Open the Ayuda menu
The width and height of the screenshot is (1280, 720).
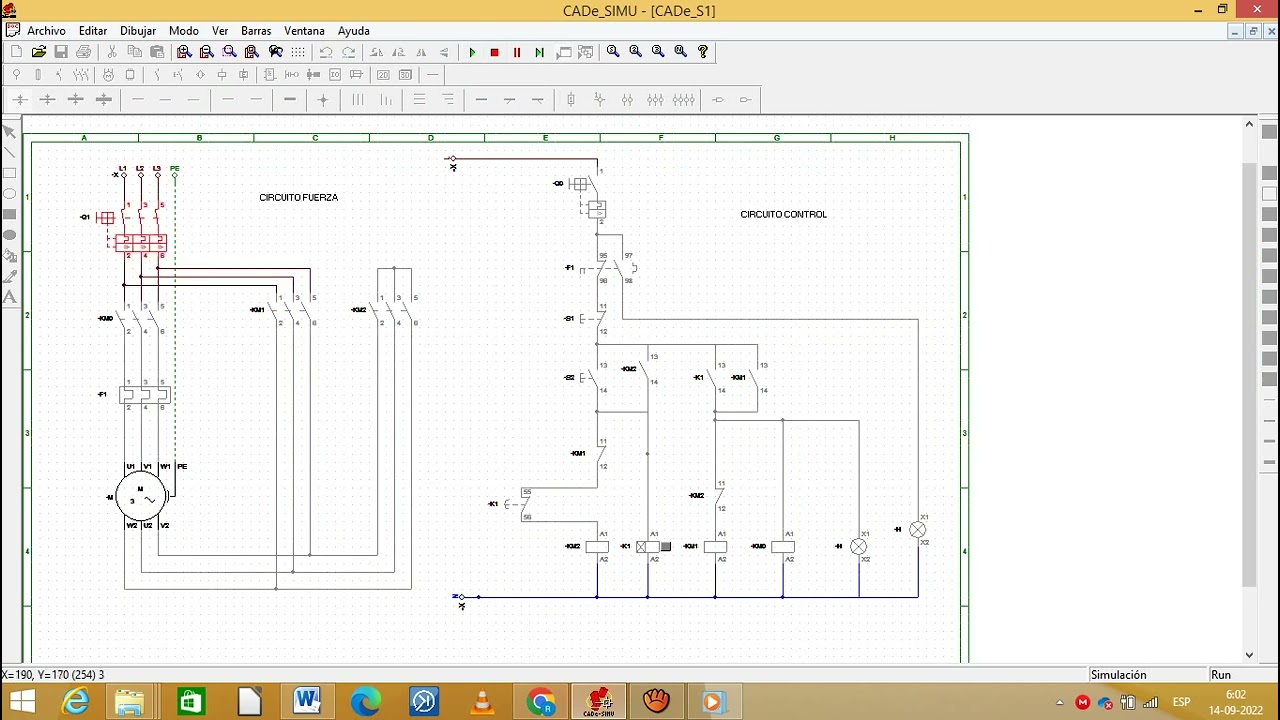tap(353, 31)
